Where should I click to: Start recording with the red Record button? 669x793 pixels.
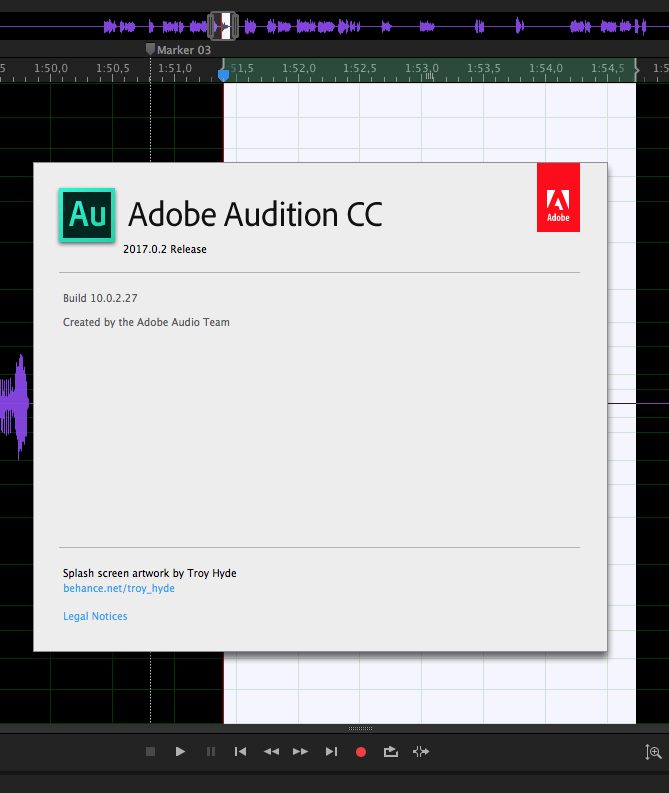click(361, 751)
